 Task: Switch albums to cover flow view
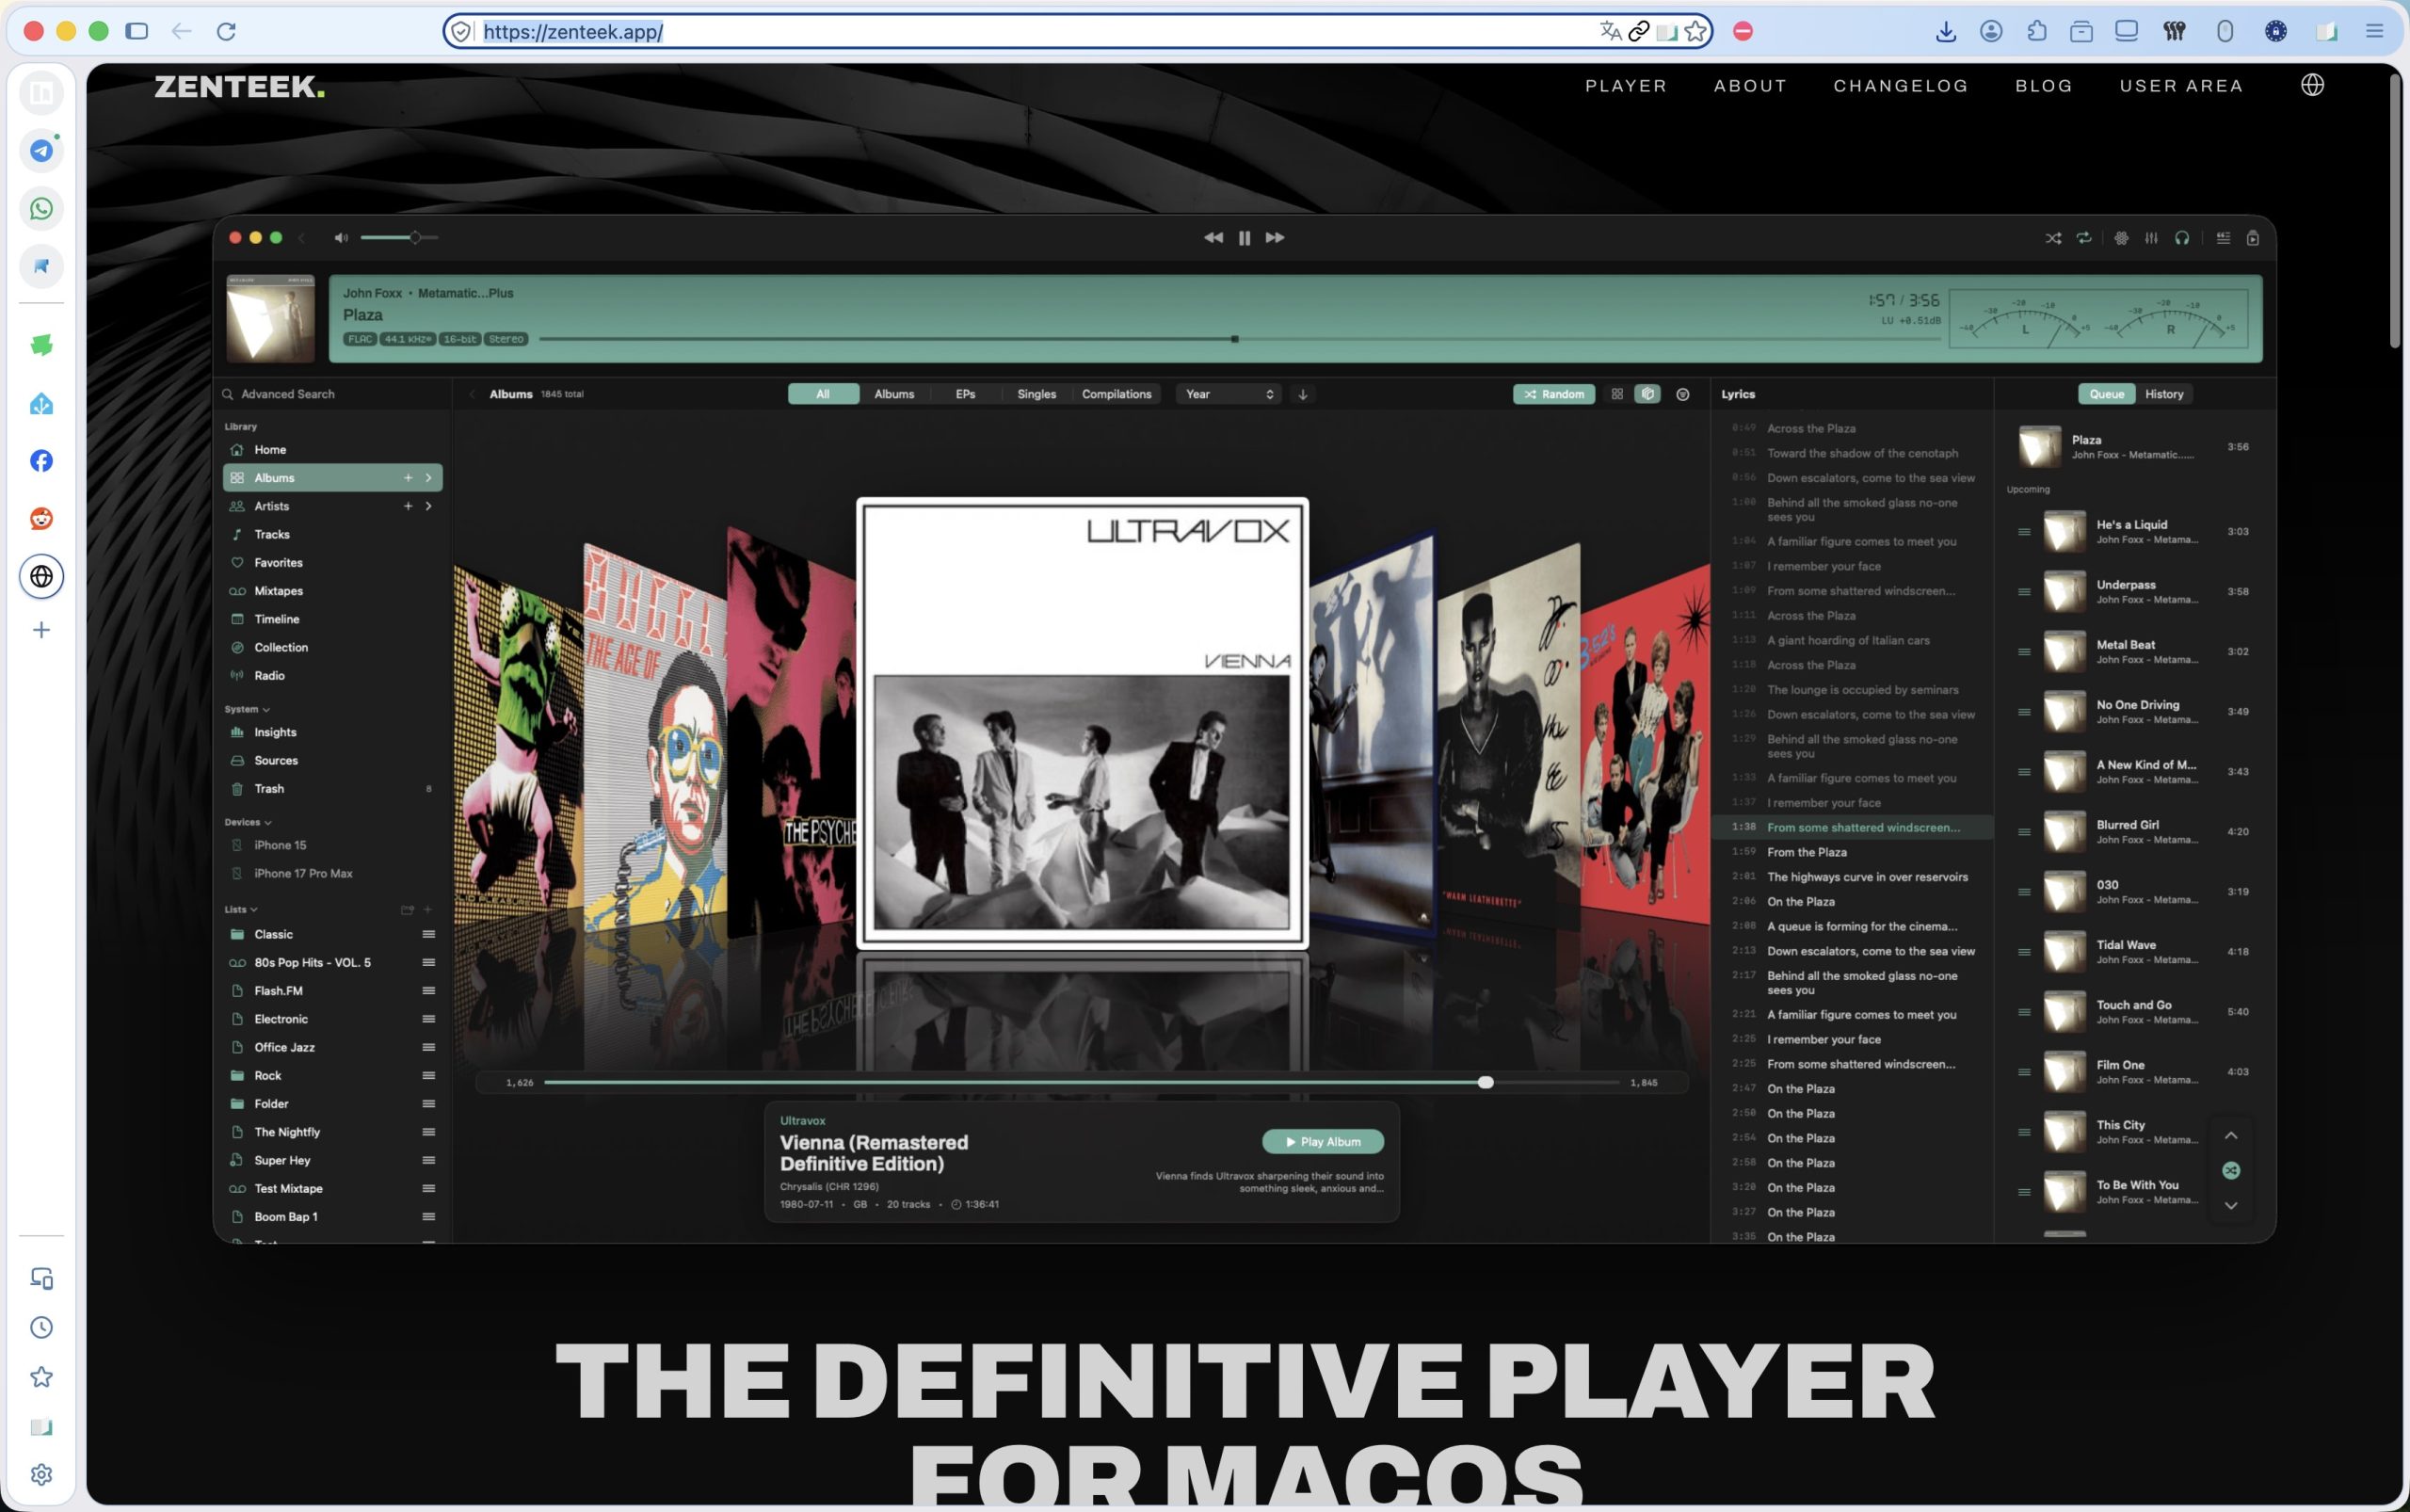pos(1648,394)
